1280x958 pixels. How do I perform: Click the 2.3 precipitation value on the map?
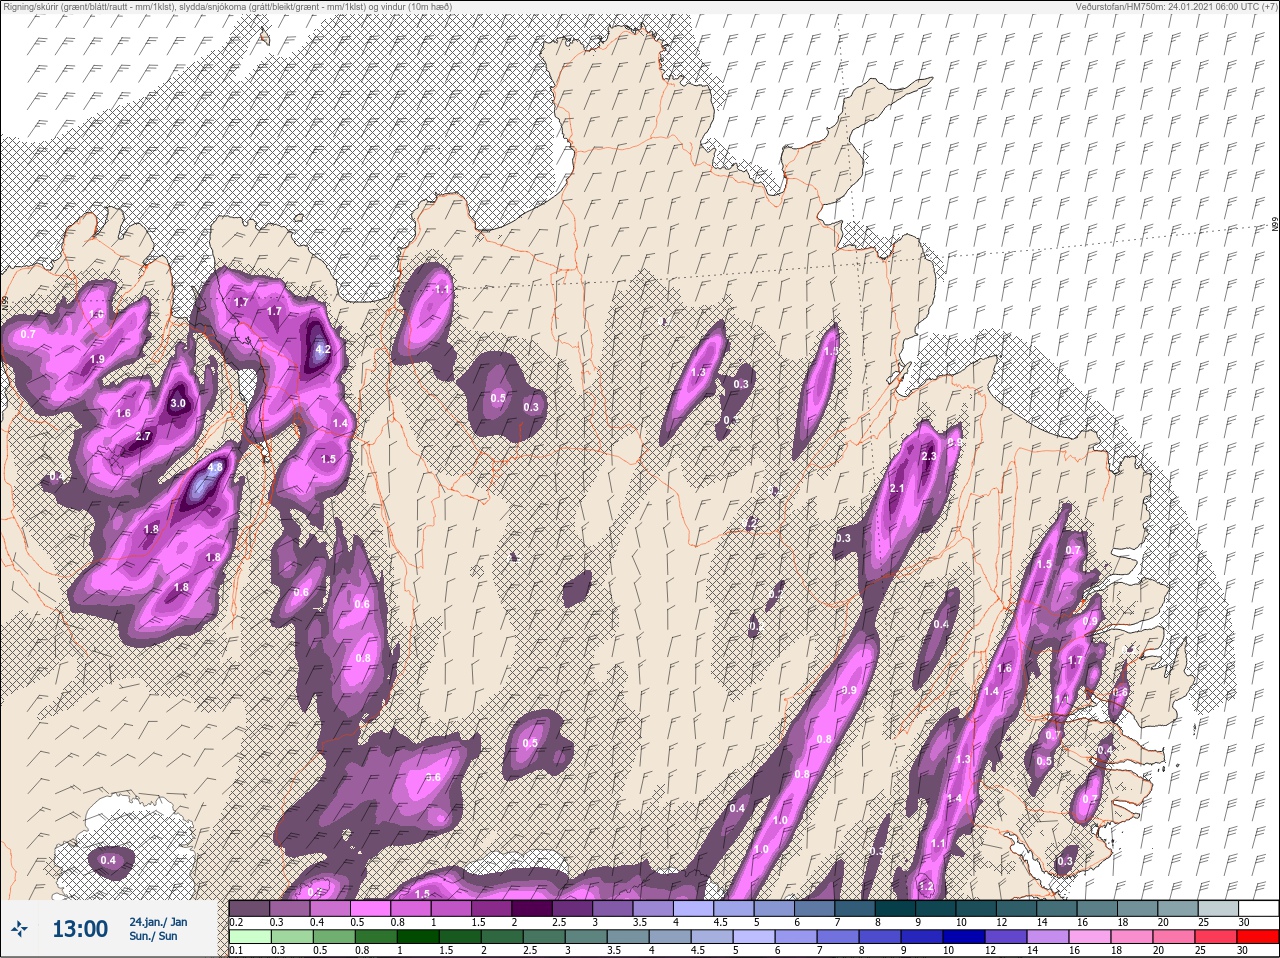pyautogui.click(x=928, y=456)
